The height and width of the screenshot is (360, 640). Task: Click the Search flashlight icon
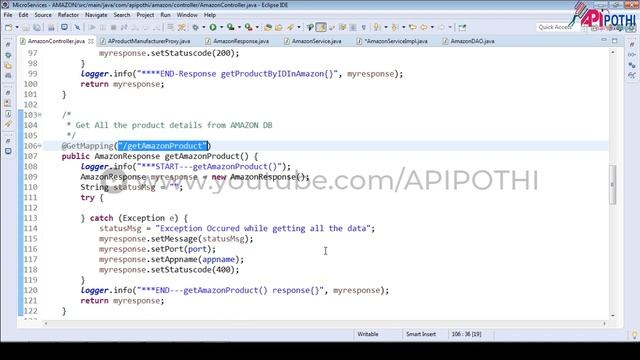[291, 27]
